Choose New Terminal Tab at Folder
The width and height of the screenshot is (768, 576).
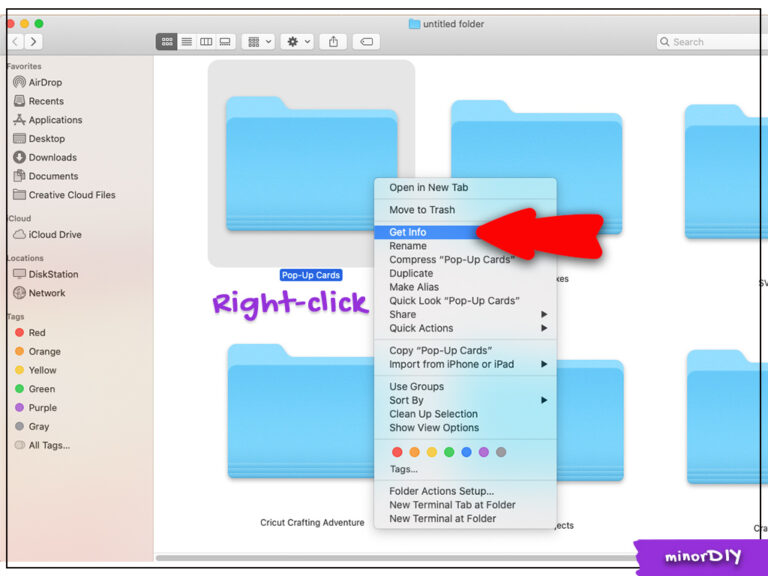click(x=465, y=505)
